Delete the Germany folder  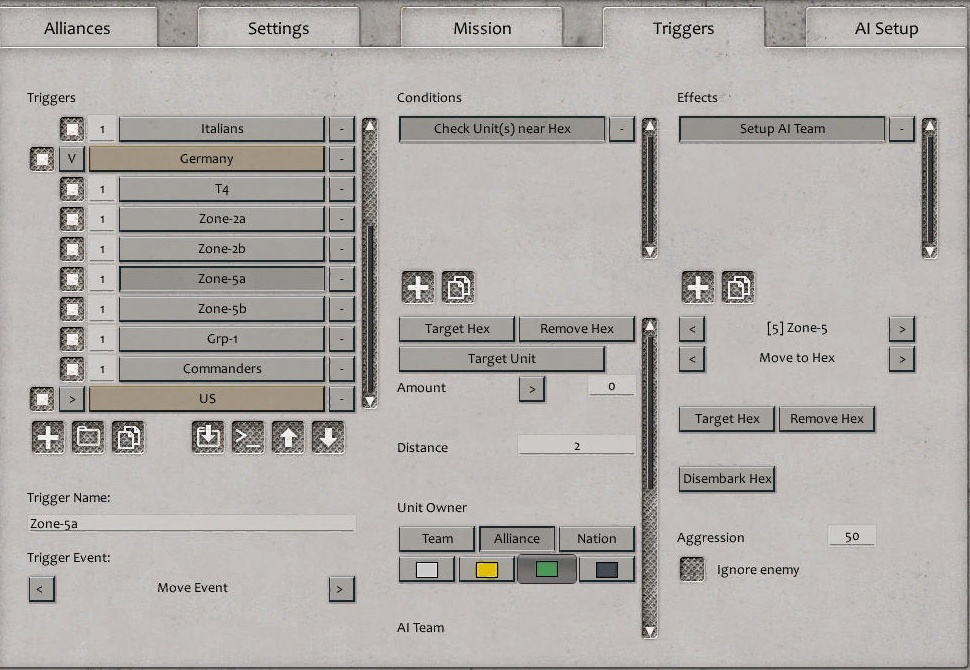pos(341,159)
